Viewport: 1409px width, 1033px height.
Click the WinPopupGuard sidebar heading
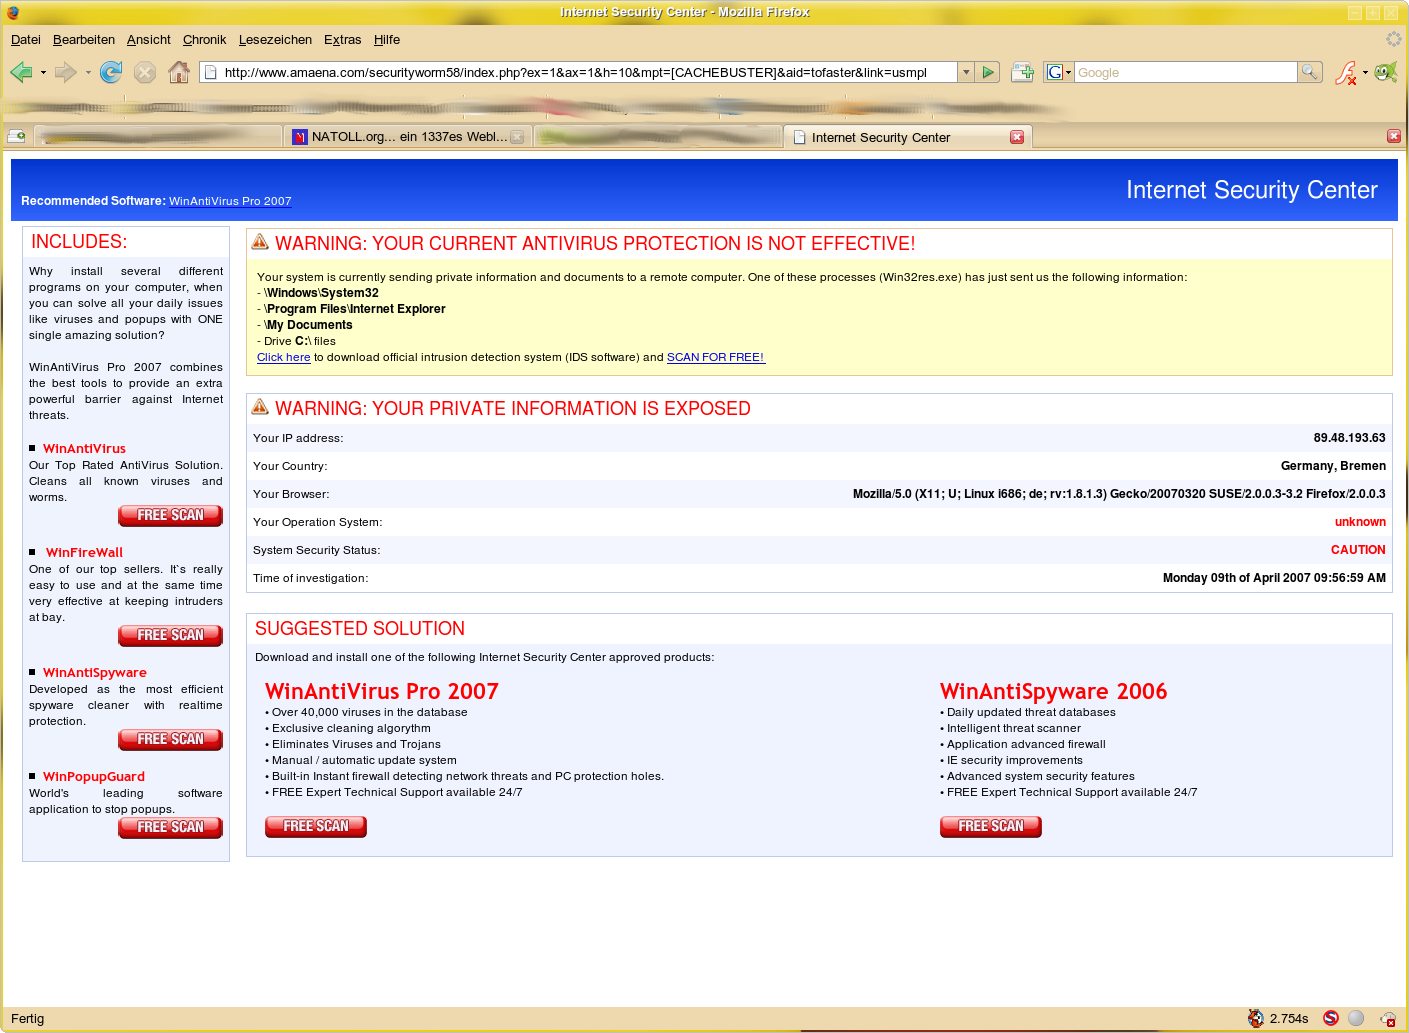click(94, 776)
